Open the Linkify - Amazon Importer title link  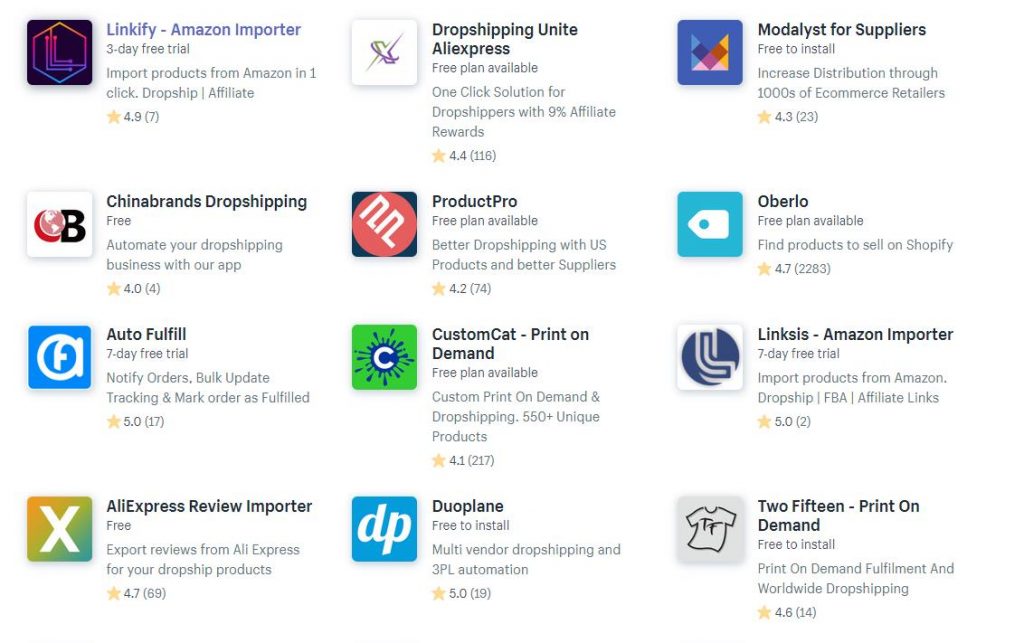tap(203, 30)
